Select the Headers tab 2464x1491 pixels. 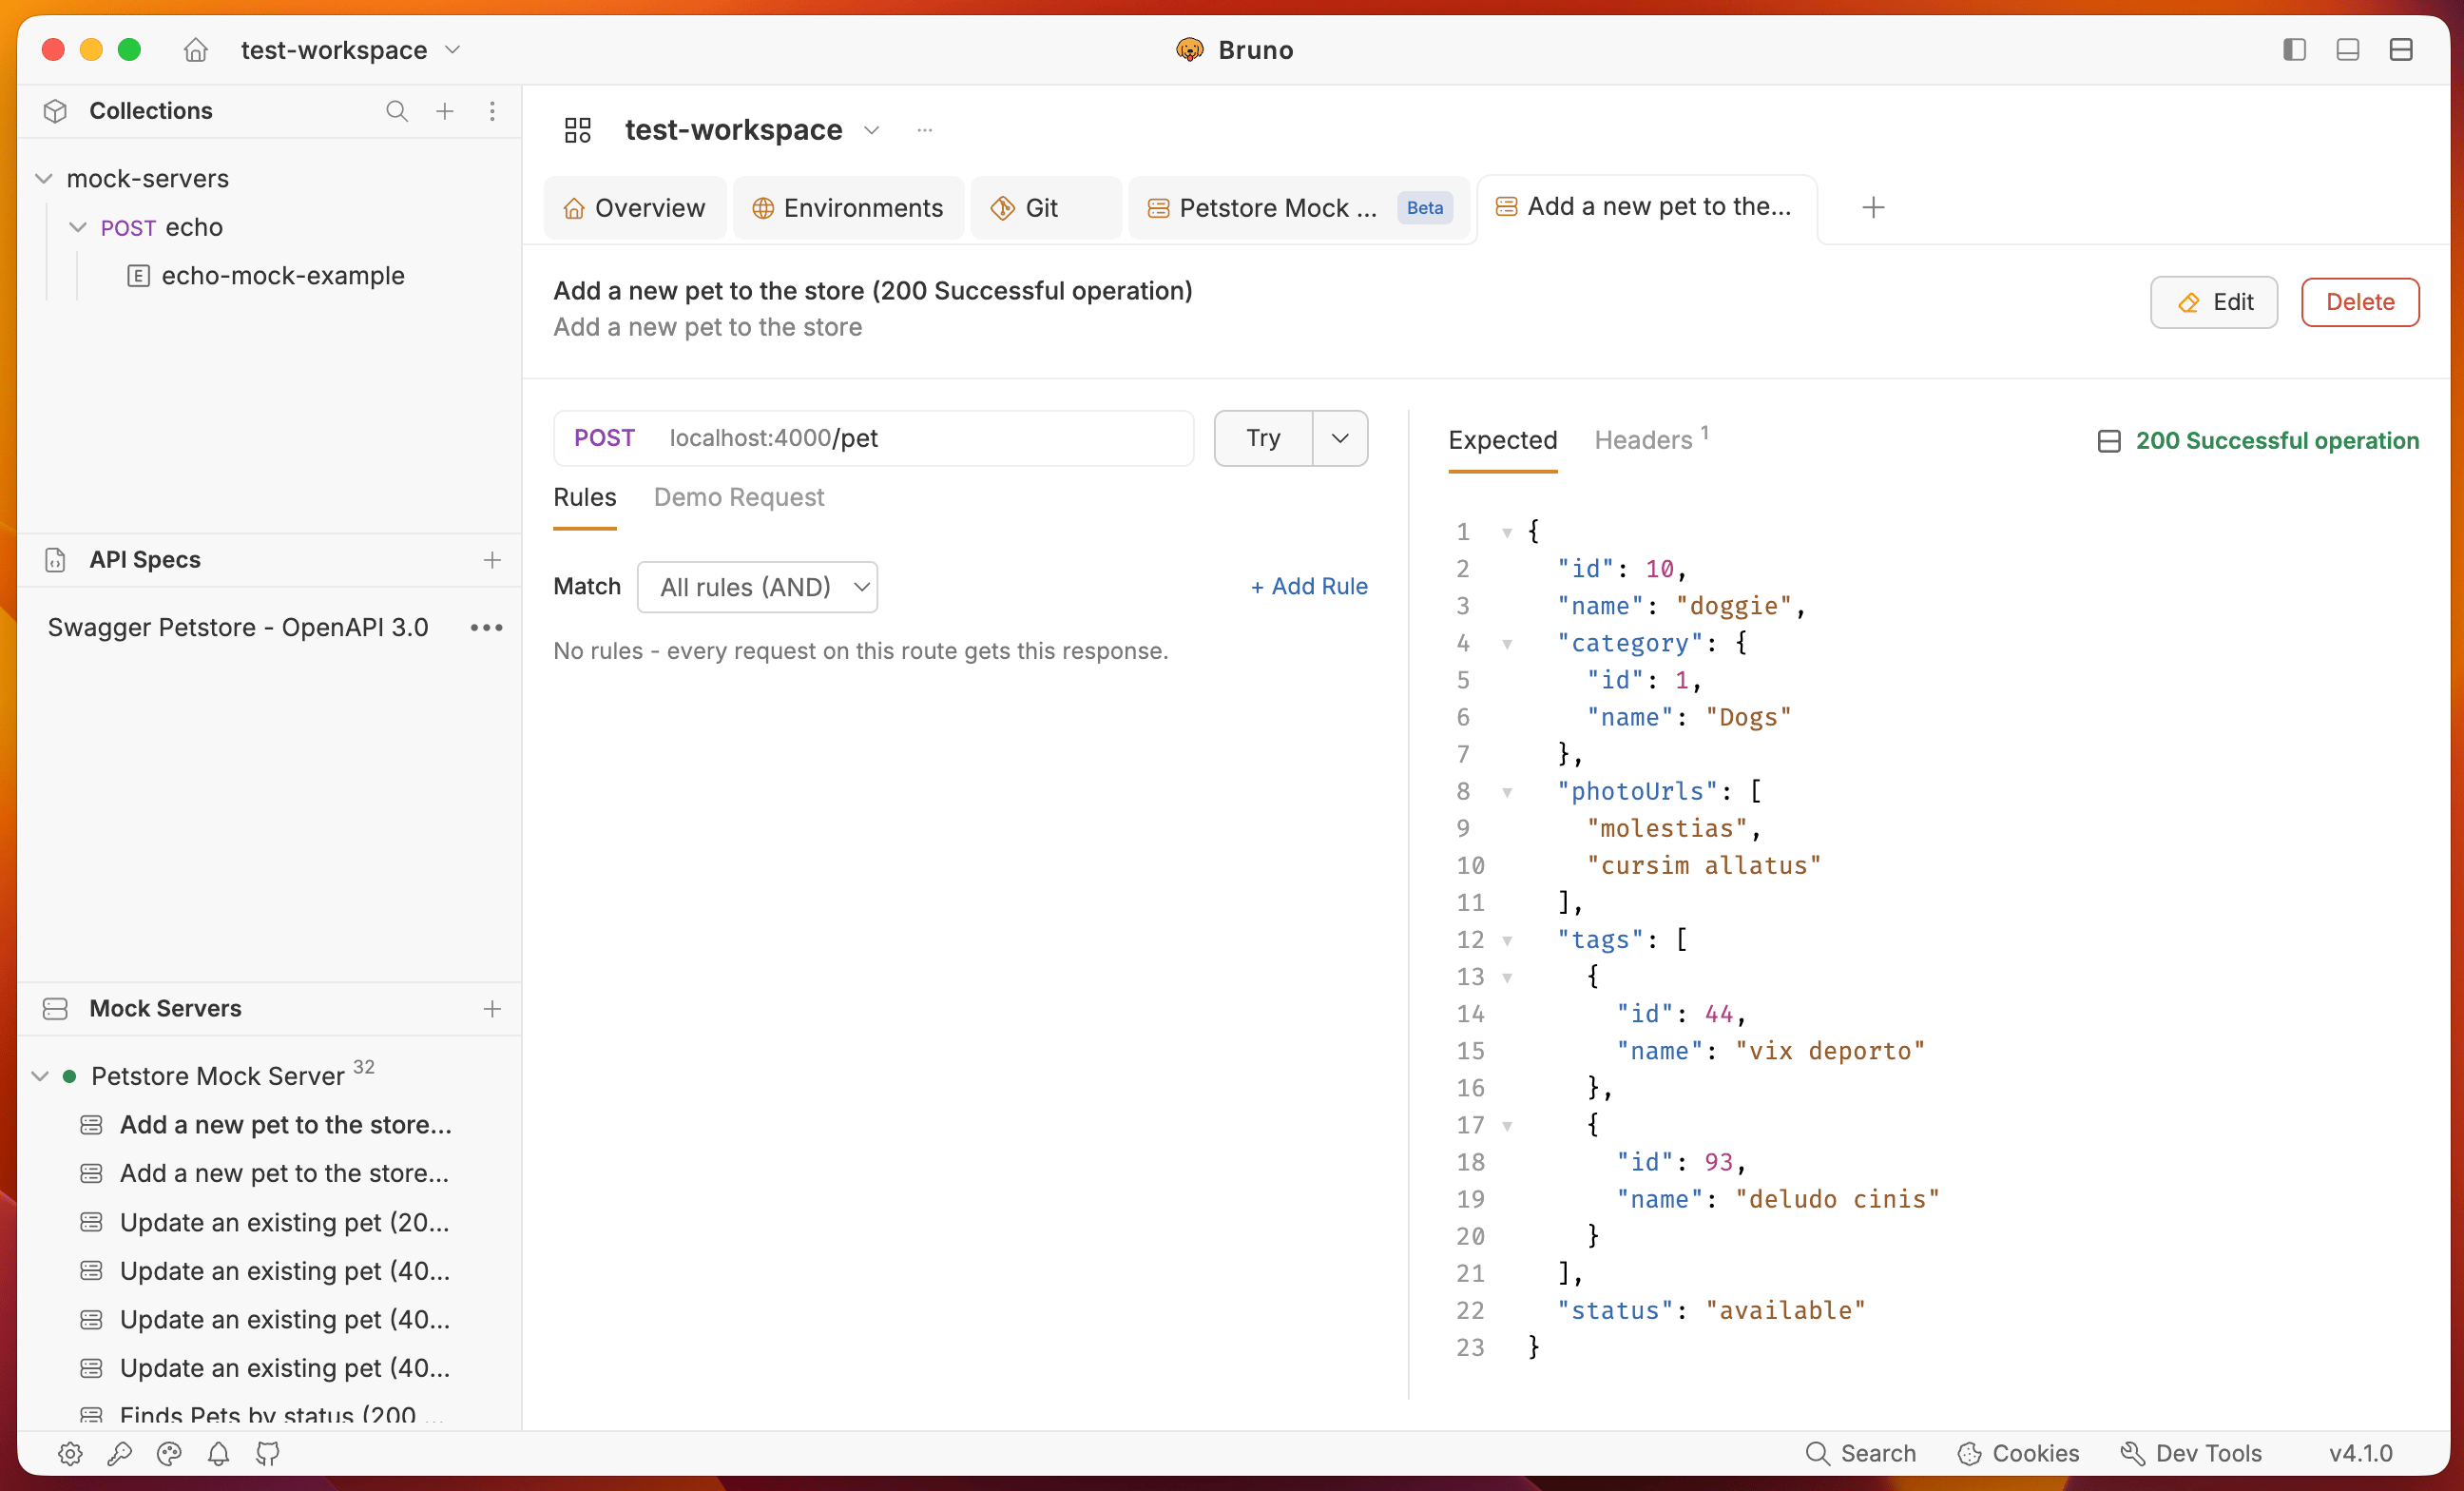pyautogui.click(x=1651, y=440)
